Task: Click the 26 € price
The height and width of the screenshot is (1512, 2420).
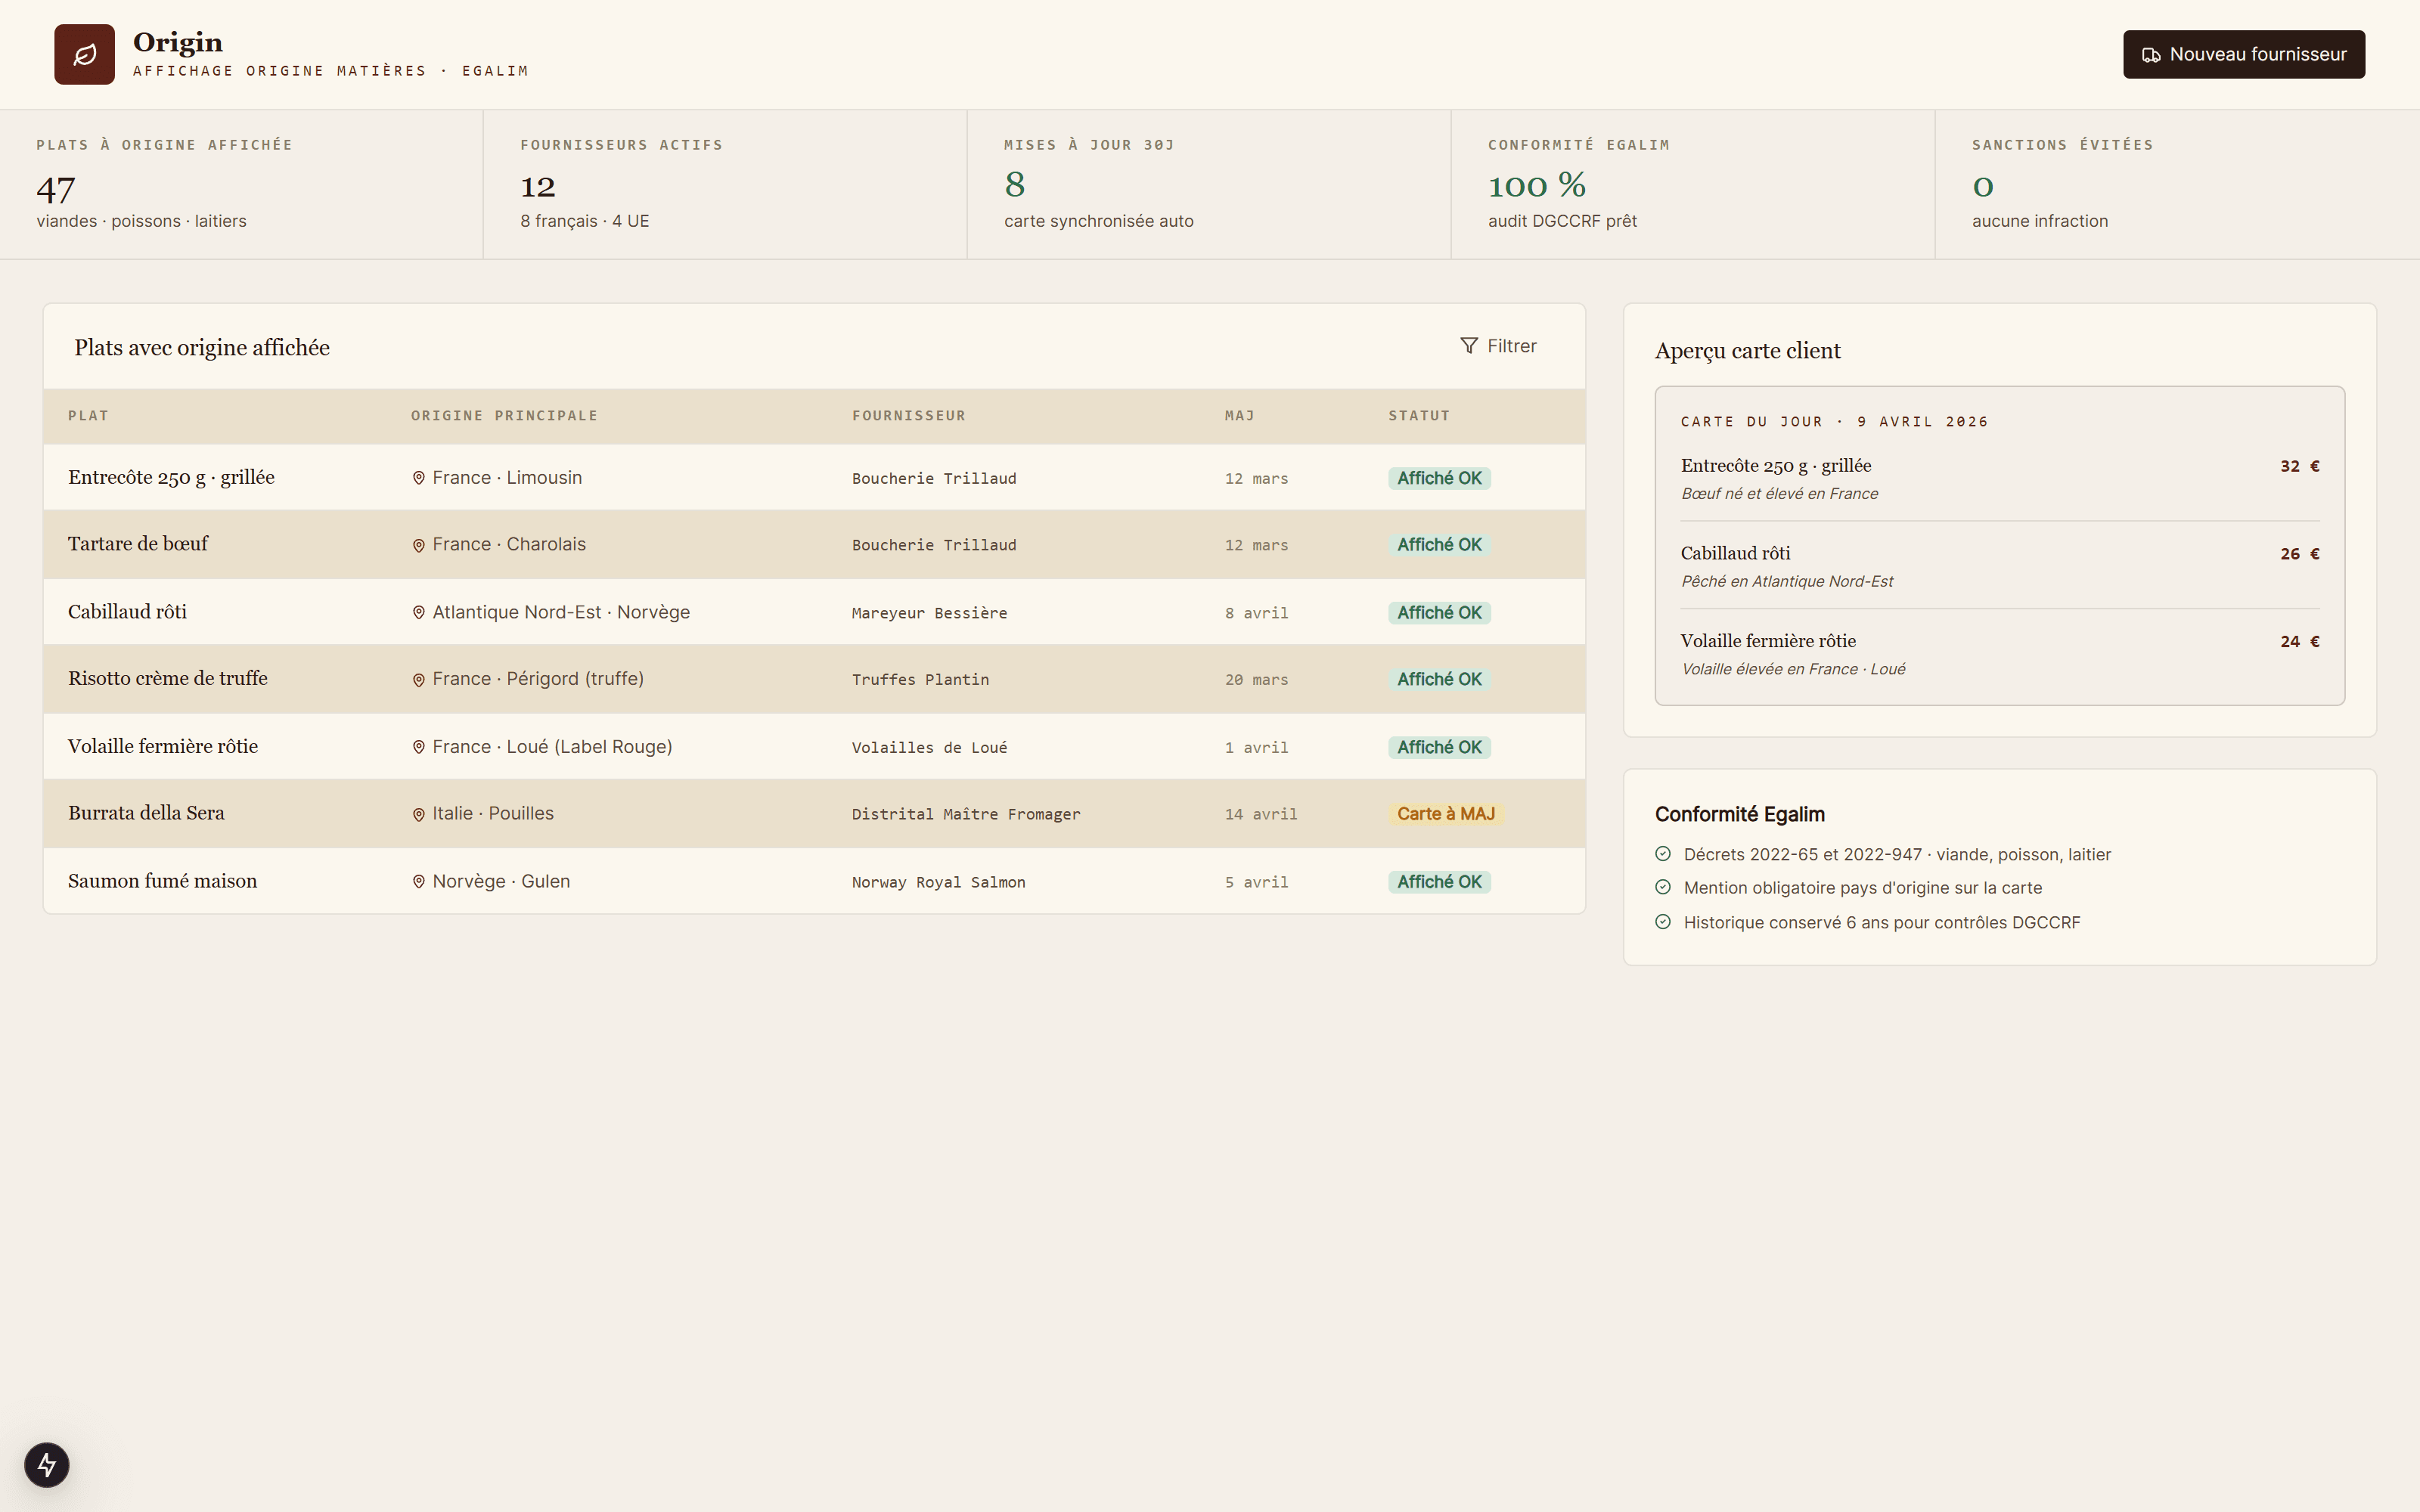Action: click(x=2300, y=554)
